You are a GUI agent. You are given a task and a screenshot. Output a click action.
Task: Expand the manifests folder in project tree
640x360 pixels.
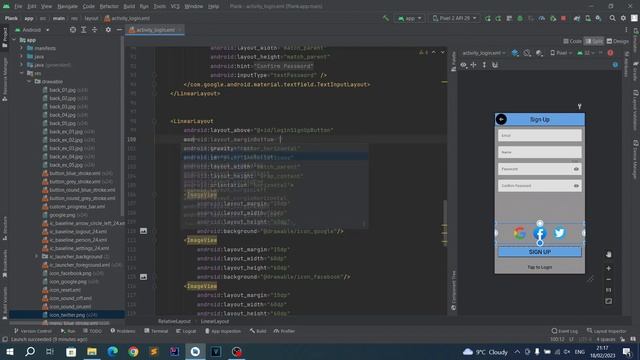pos(22,48)
